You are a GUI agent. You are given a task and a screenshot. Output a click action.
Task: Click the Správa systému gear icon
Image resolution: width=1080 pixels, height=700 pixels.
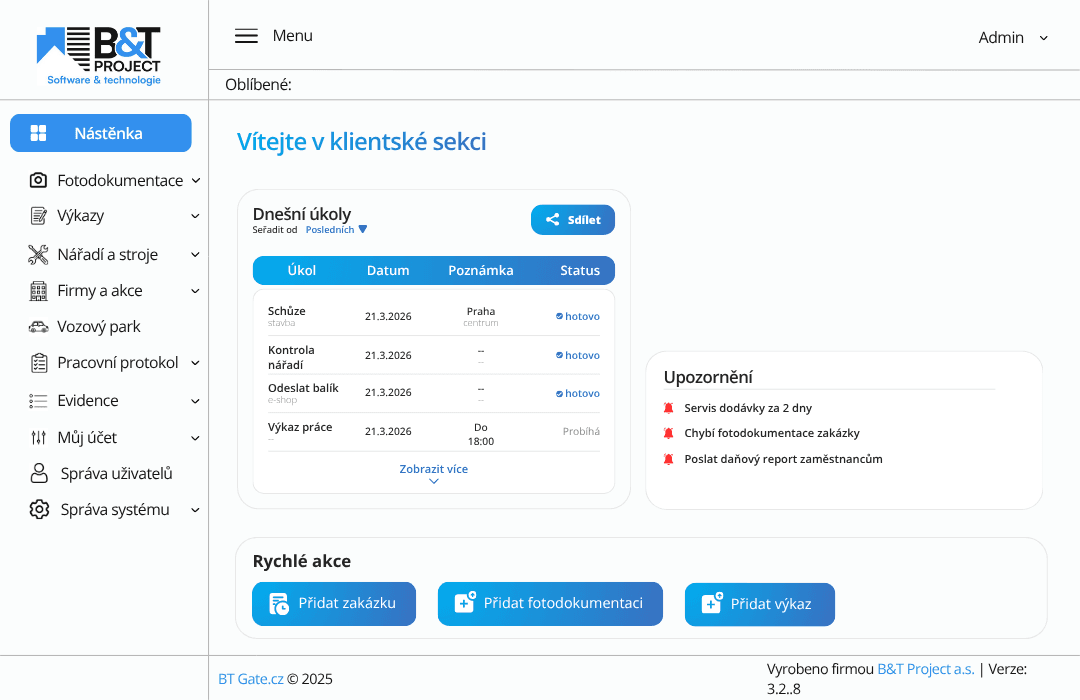[38, 509]
